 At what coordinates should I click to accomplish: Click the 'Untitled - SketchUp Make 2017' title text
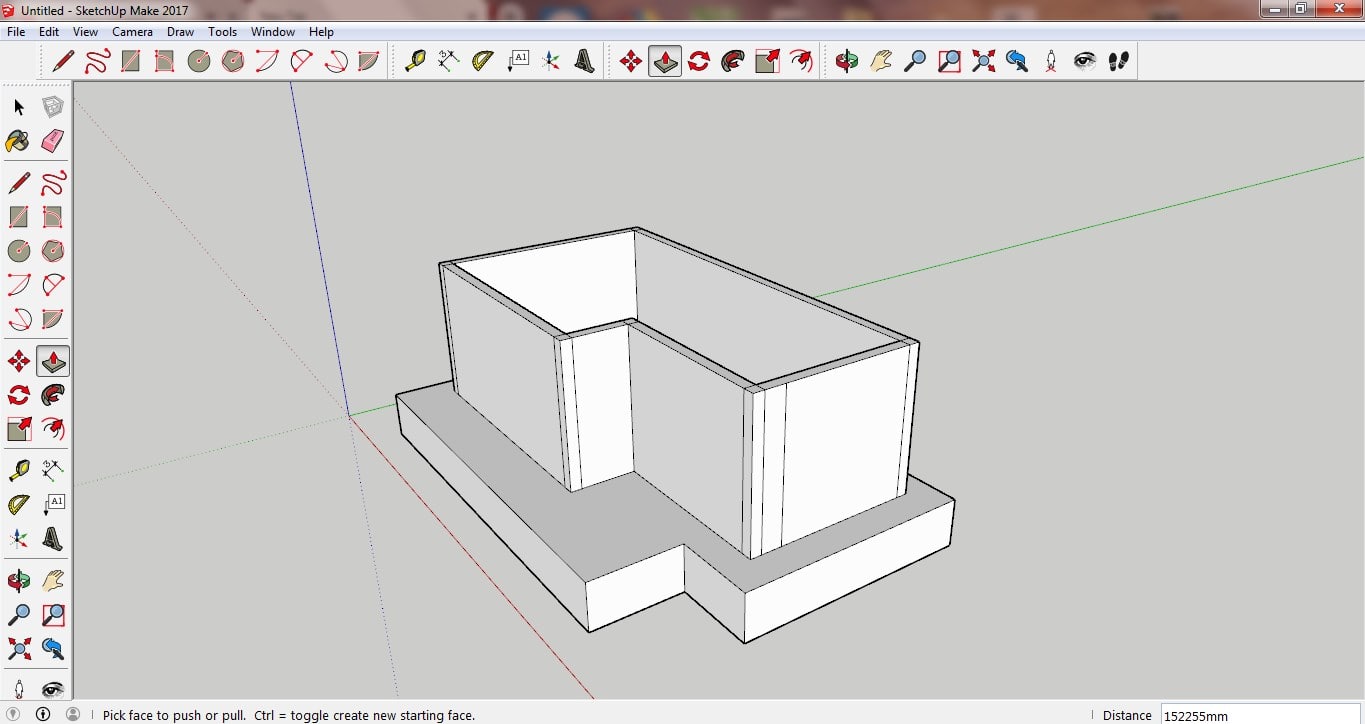105,10
